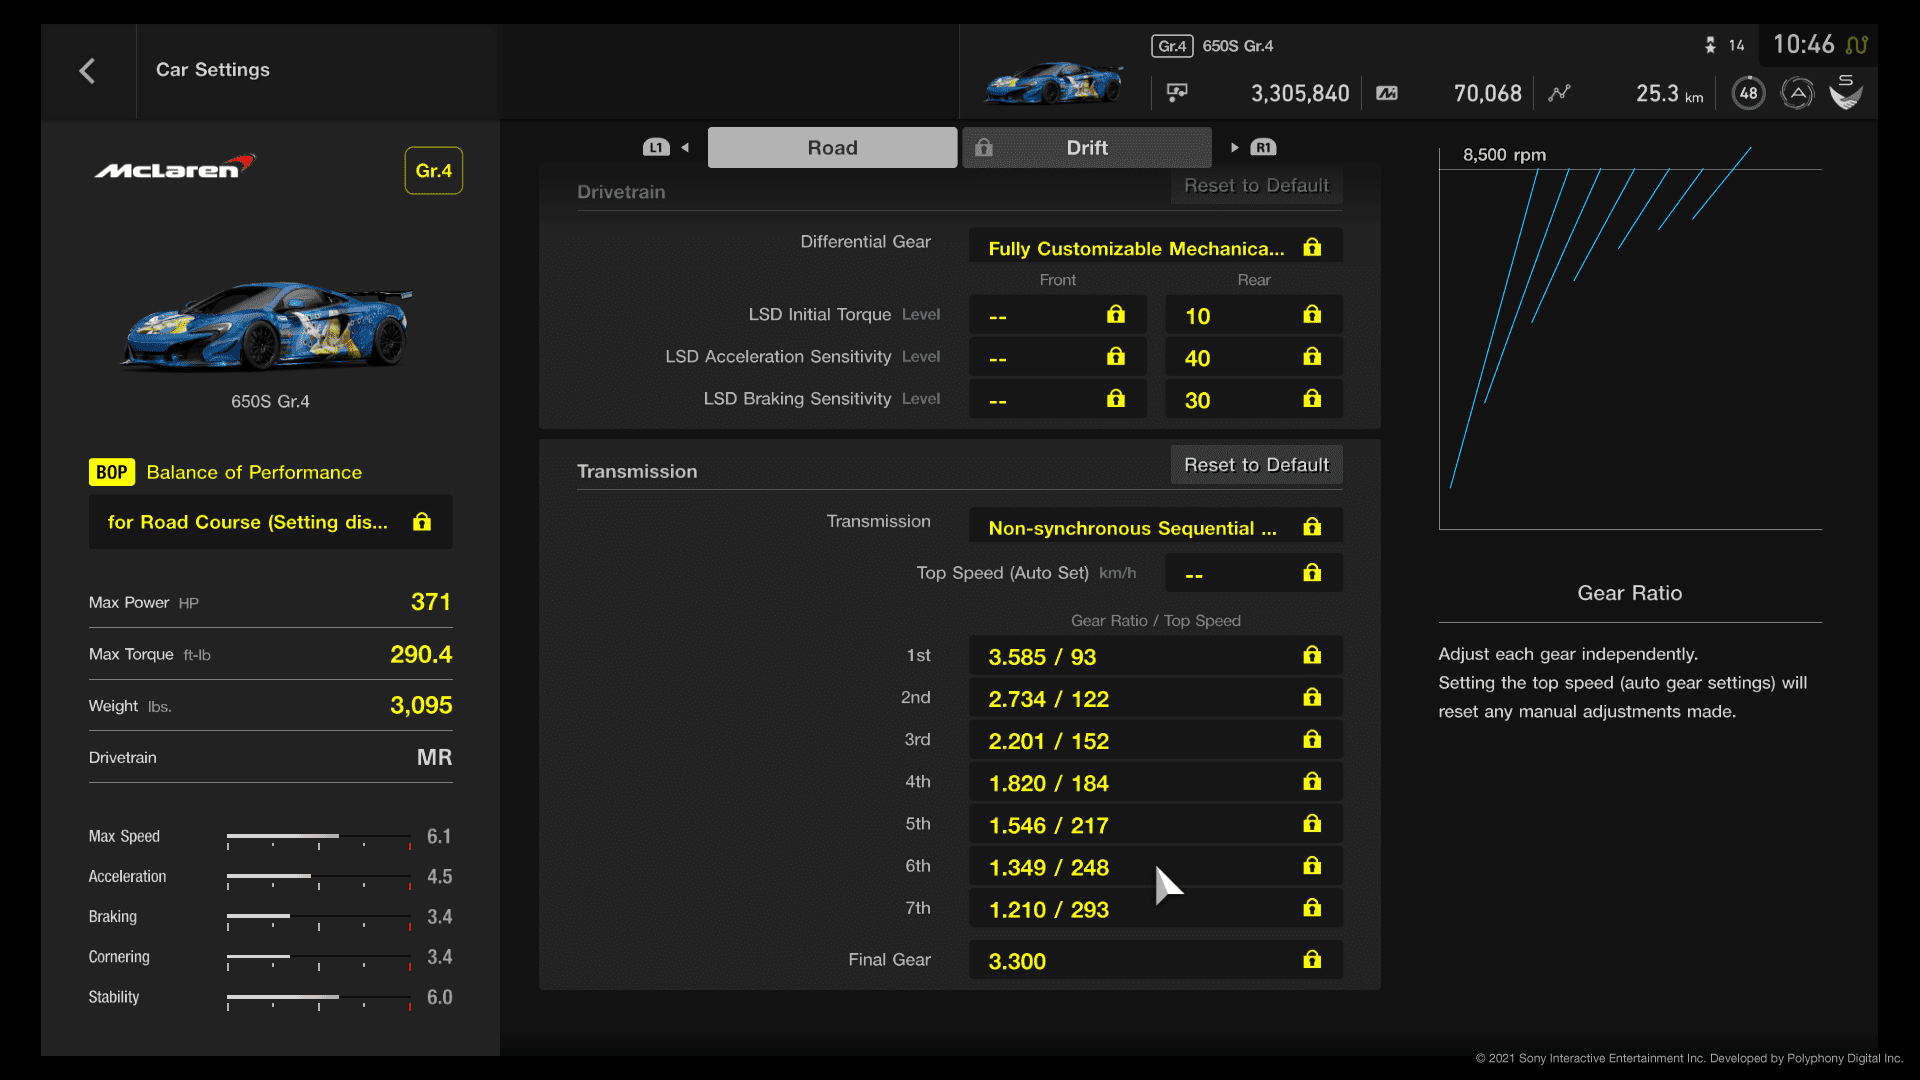
Task: Click the R1 shoulder button icon
Action: tap(1263, 148)
